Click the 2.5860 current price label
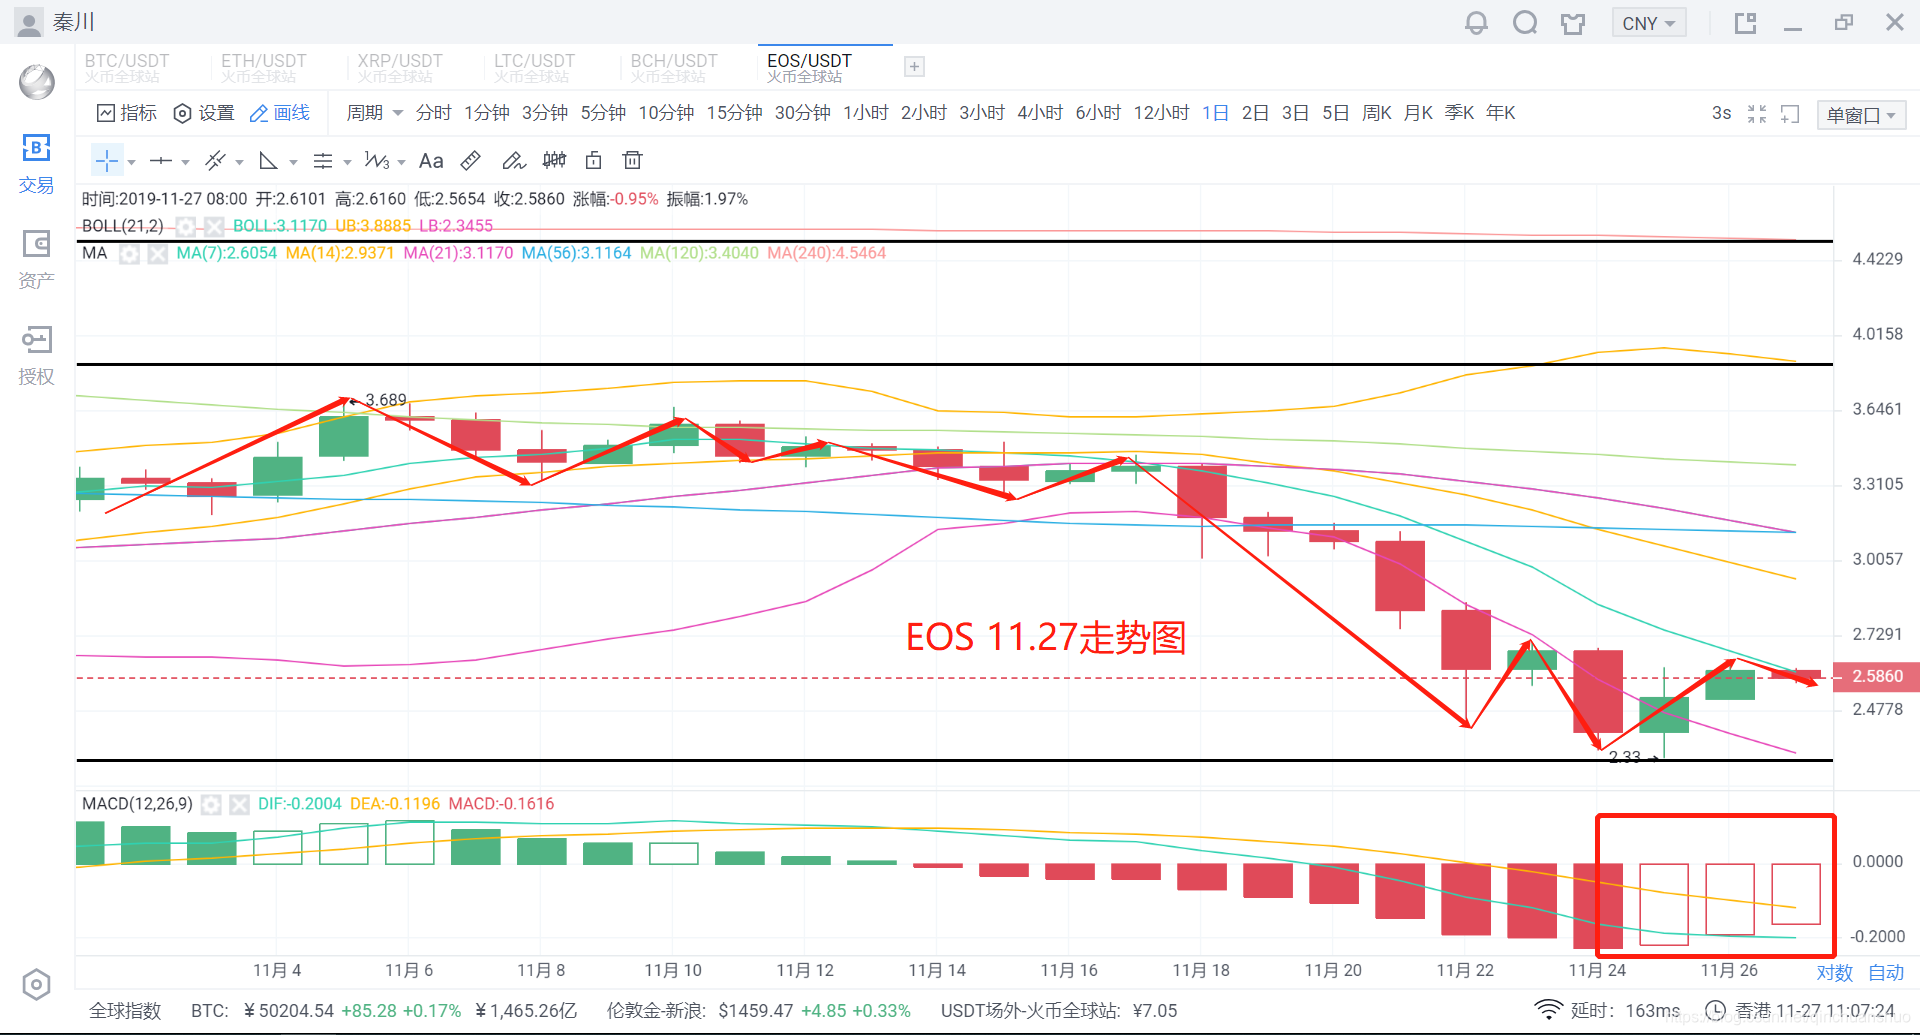Image resolution: width=1920 pixels, height=1035 pixels. pyautogui.click(x=1876, y=676)
